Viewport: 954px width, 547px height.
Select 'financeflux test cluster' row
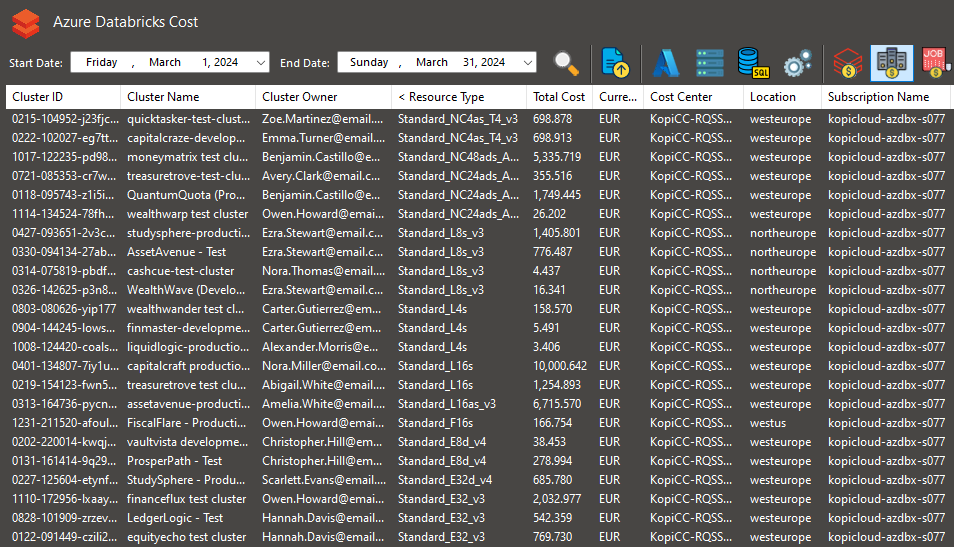click(477, 499)
